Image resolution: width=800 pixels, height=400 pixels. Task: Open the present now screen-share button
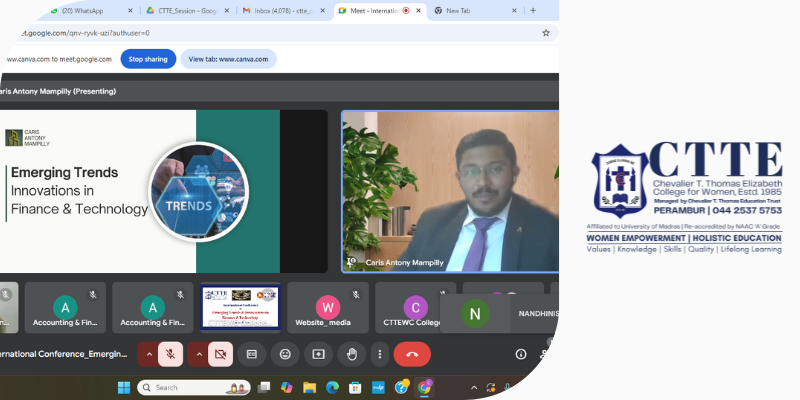point(318,354)
